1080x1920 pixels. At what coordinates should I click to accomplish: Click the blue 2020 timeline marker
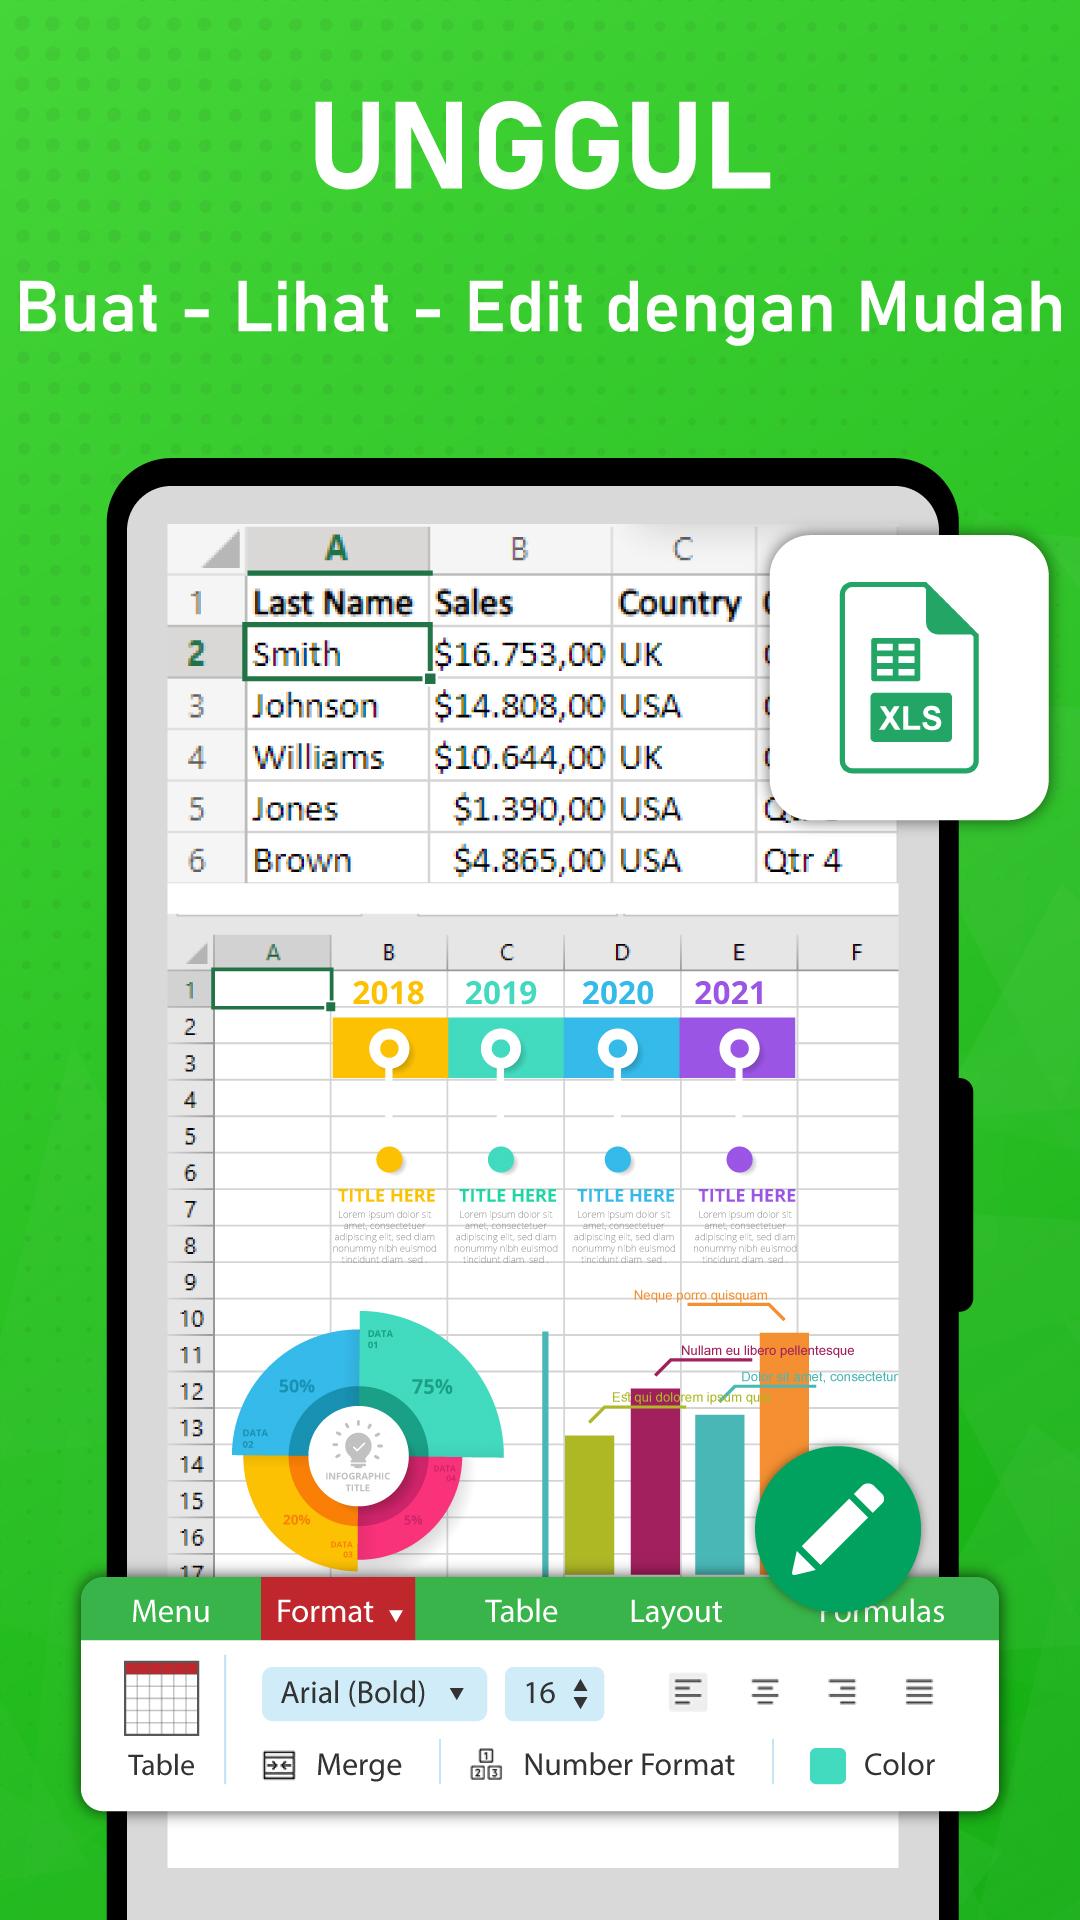coord(618,1050)
